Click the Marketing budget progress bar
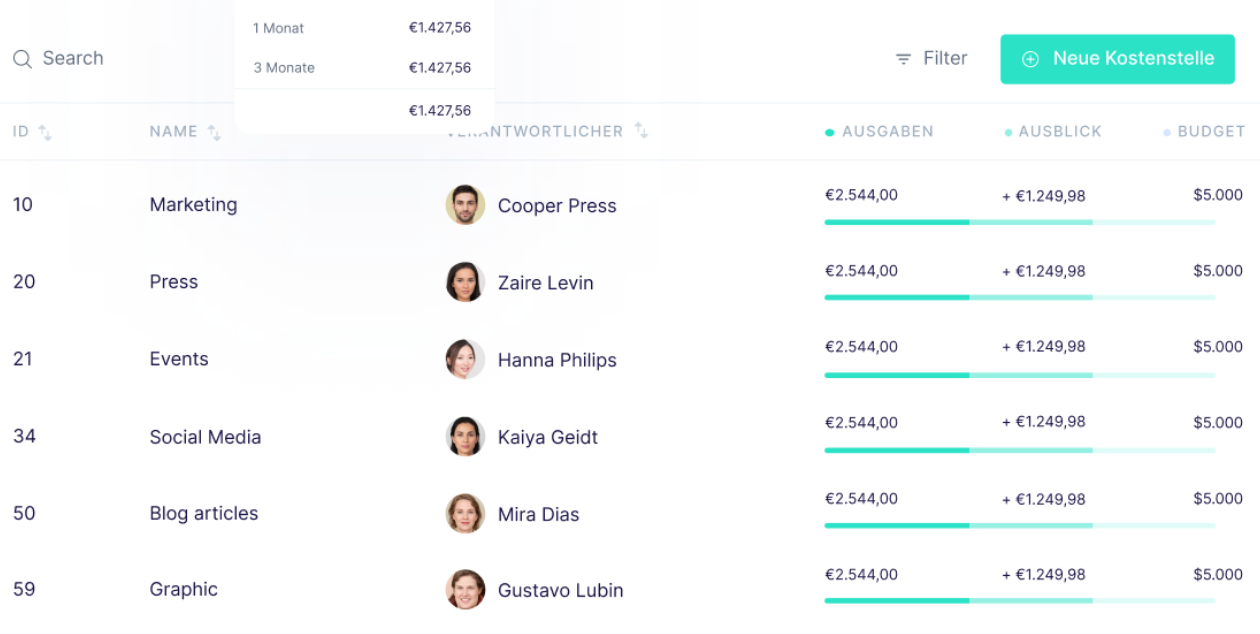The height and width of the screenshot is (634, 1260). [x=1019, y=222]
